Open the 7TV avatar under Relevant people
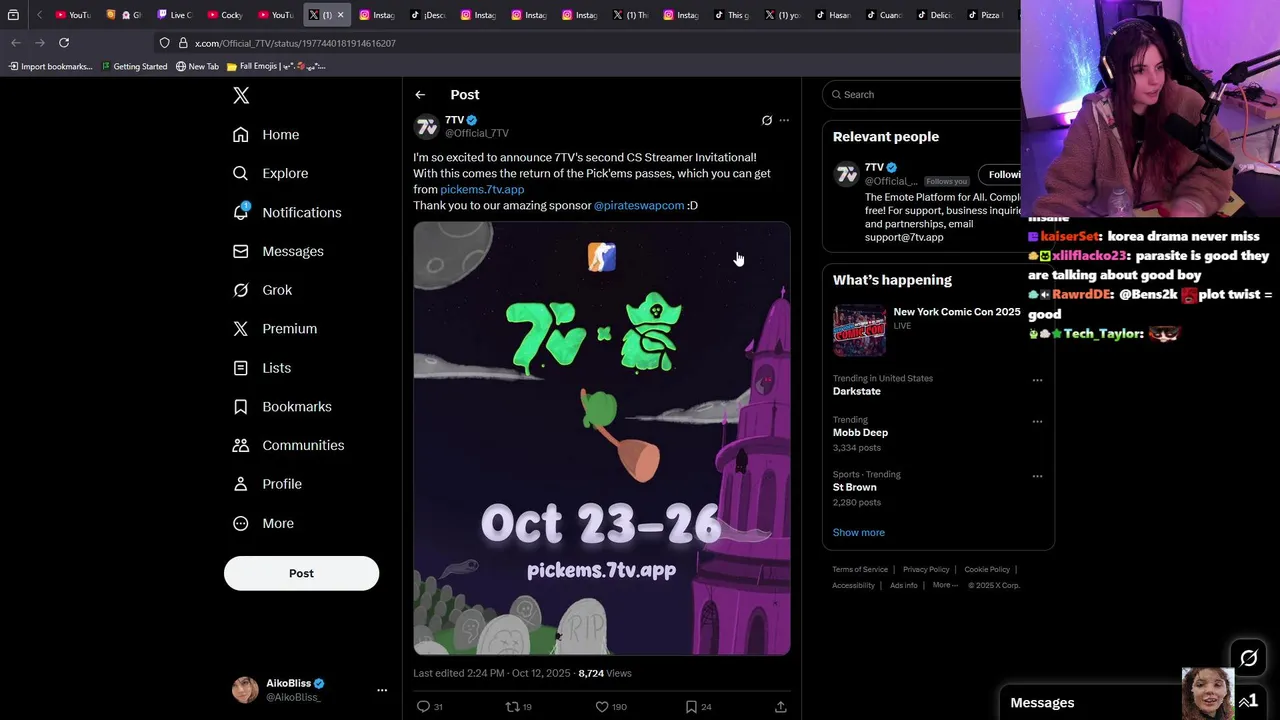 847,175
